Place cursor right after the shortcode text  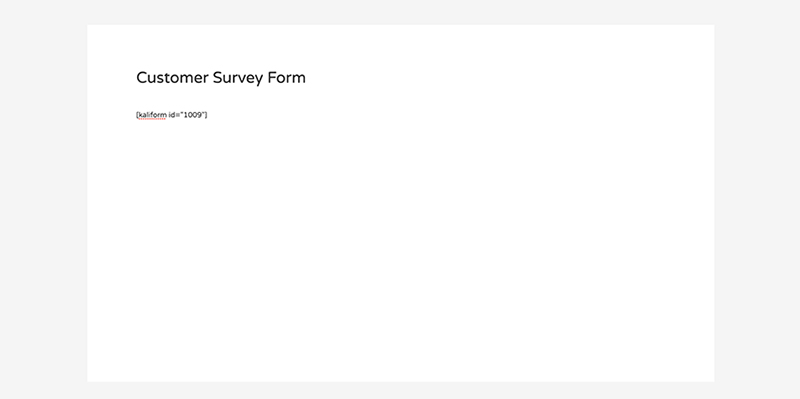point(208,115)
